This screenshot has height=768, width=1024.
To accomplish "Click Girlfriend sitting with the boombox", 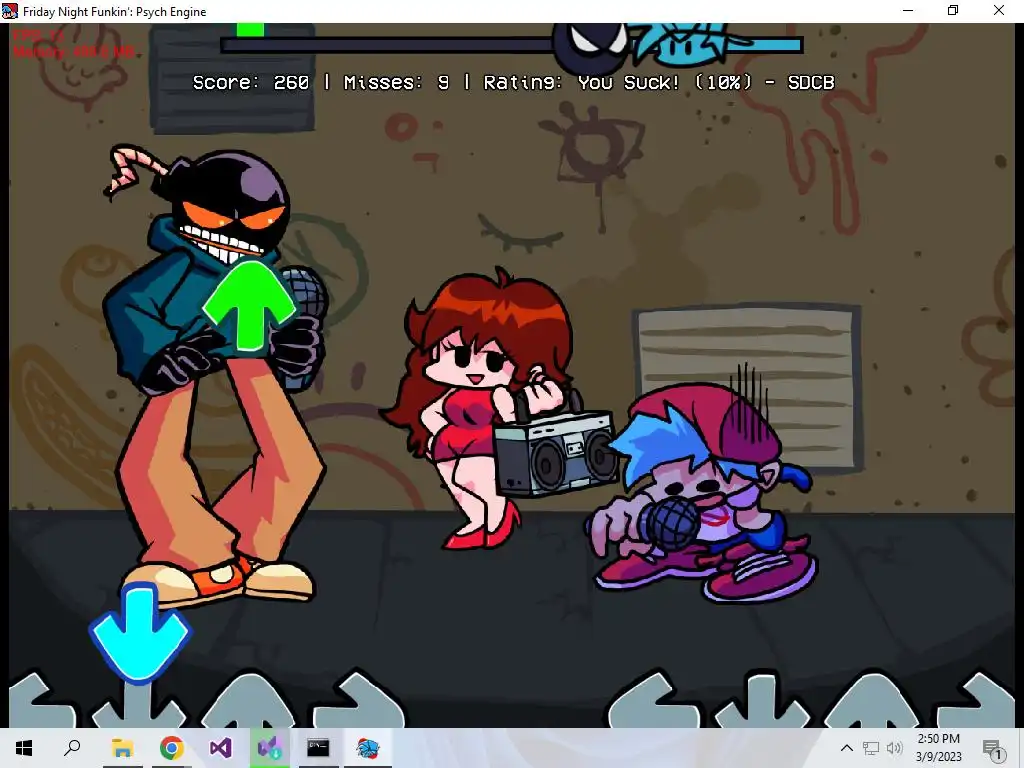I will point(500,408).
